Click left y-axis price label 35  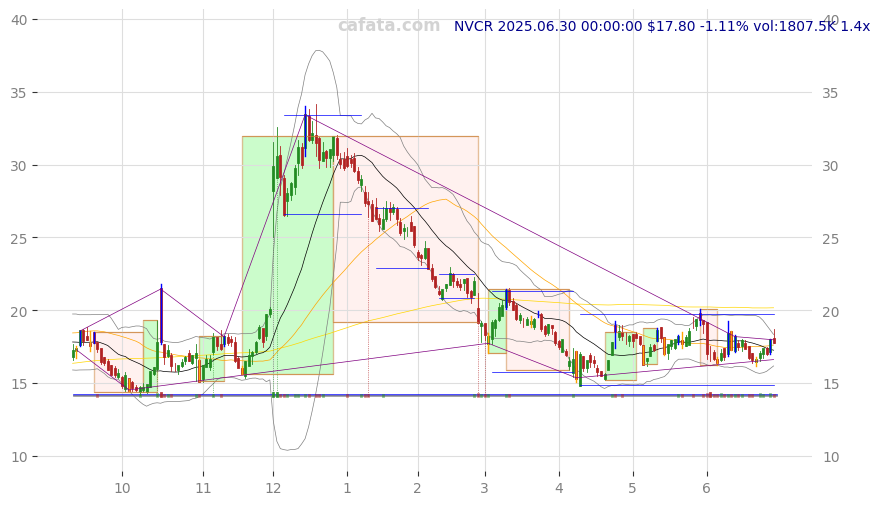point(19,93)
